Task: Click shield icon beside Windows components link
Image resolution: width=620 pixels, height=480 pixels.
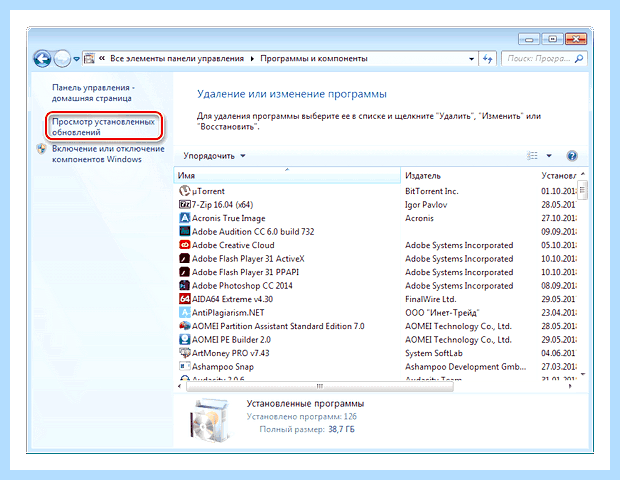Action: point(42,149)
